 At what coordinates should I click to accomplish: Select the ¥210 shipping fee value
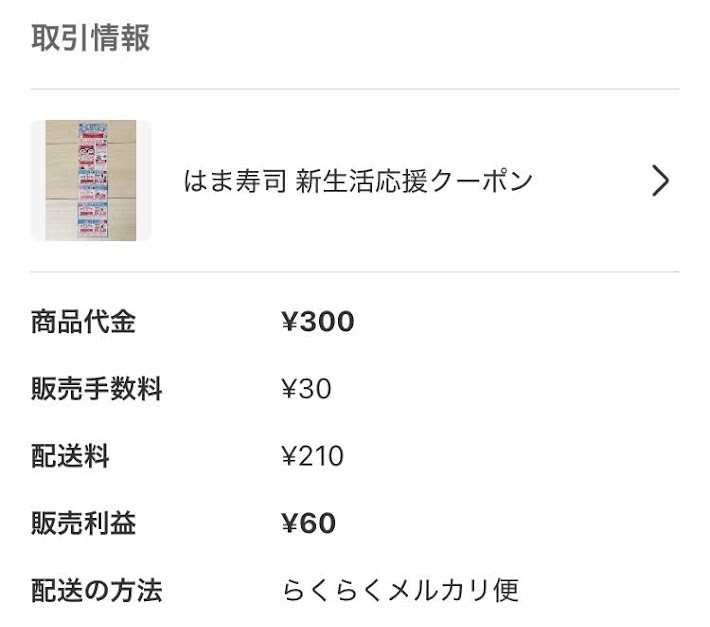pos(312,456)
